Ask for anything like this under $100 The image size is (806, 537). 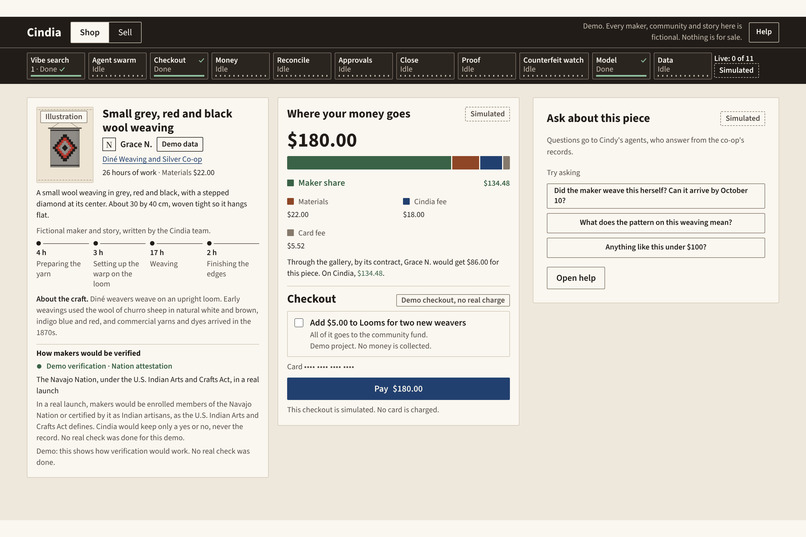655,247
